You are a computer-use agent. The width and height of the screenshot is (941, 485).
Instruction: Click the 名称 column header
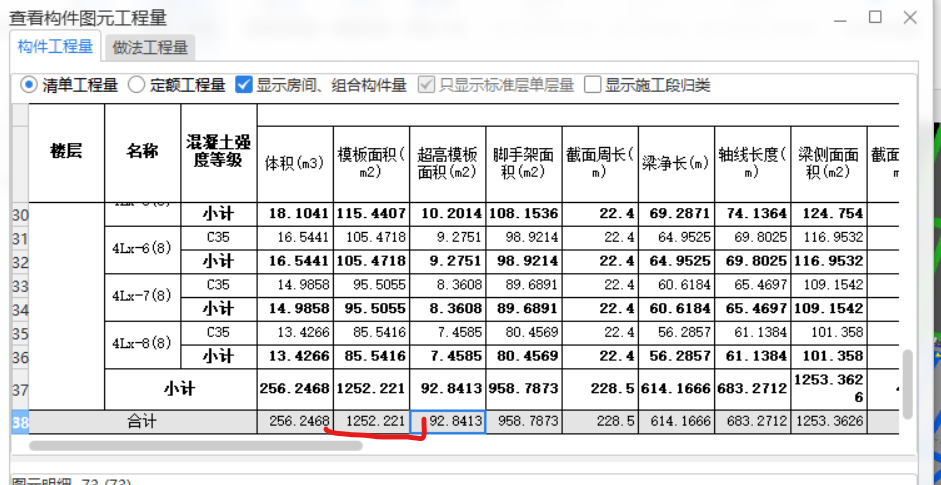click(143, 152)
